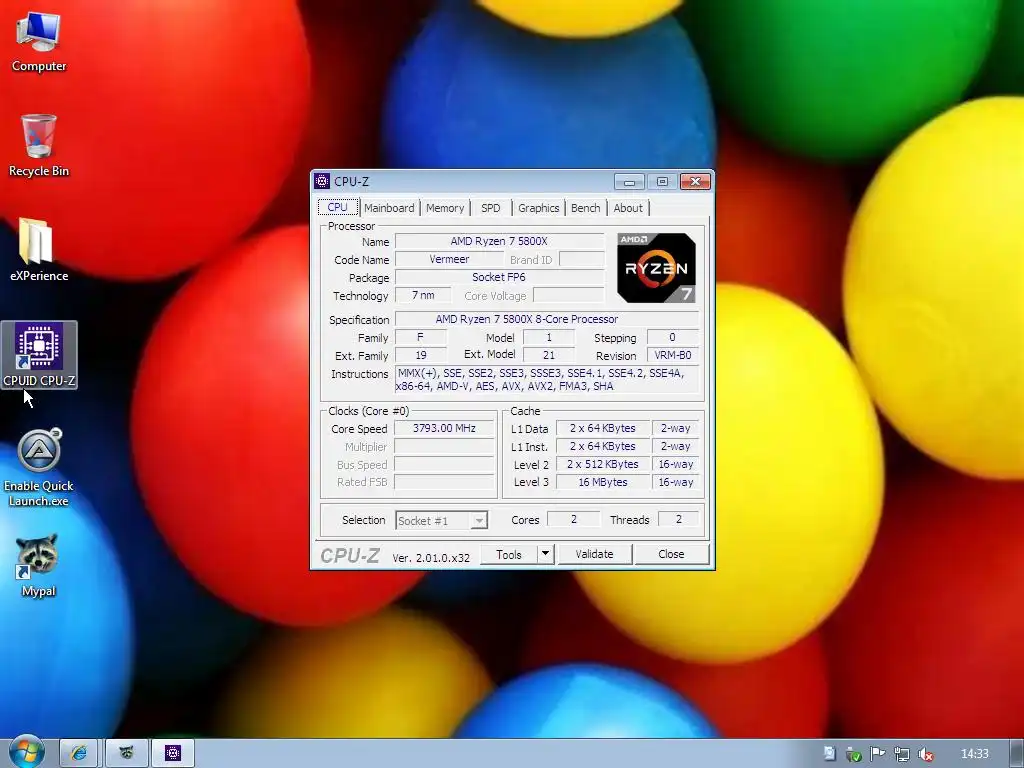1024x768 pixels.
Task: Click the Level 2 value 2 x 512 KBytes
Action: (602, 464)
